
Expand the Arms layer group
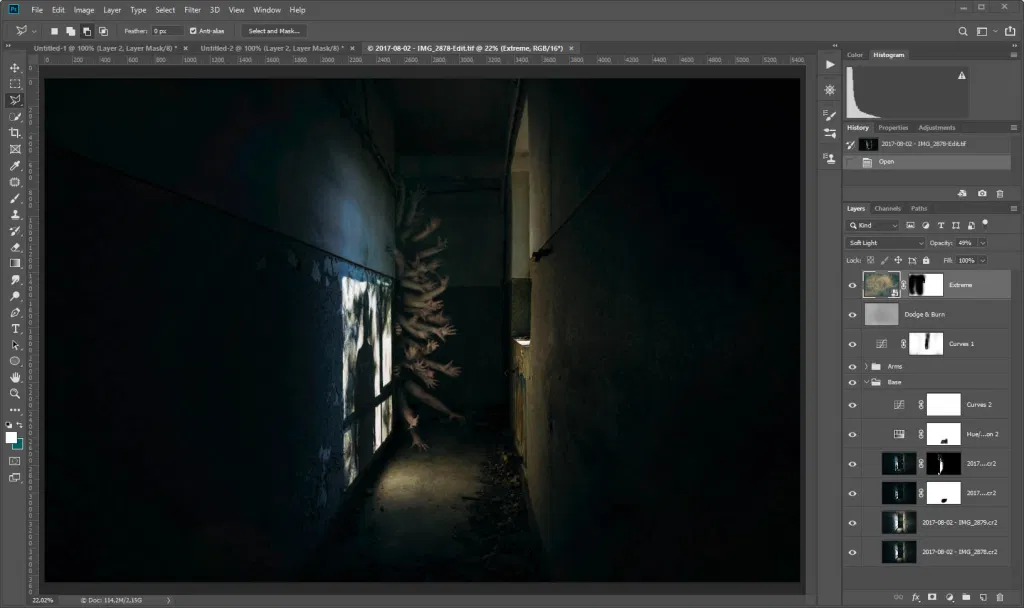tap(866, 367)
